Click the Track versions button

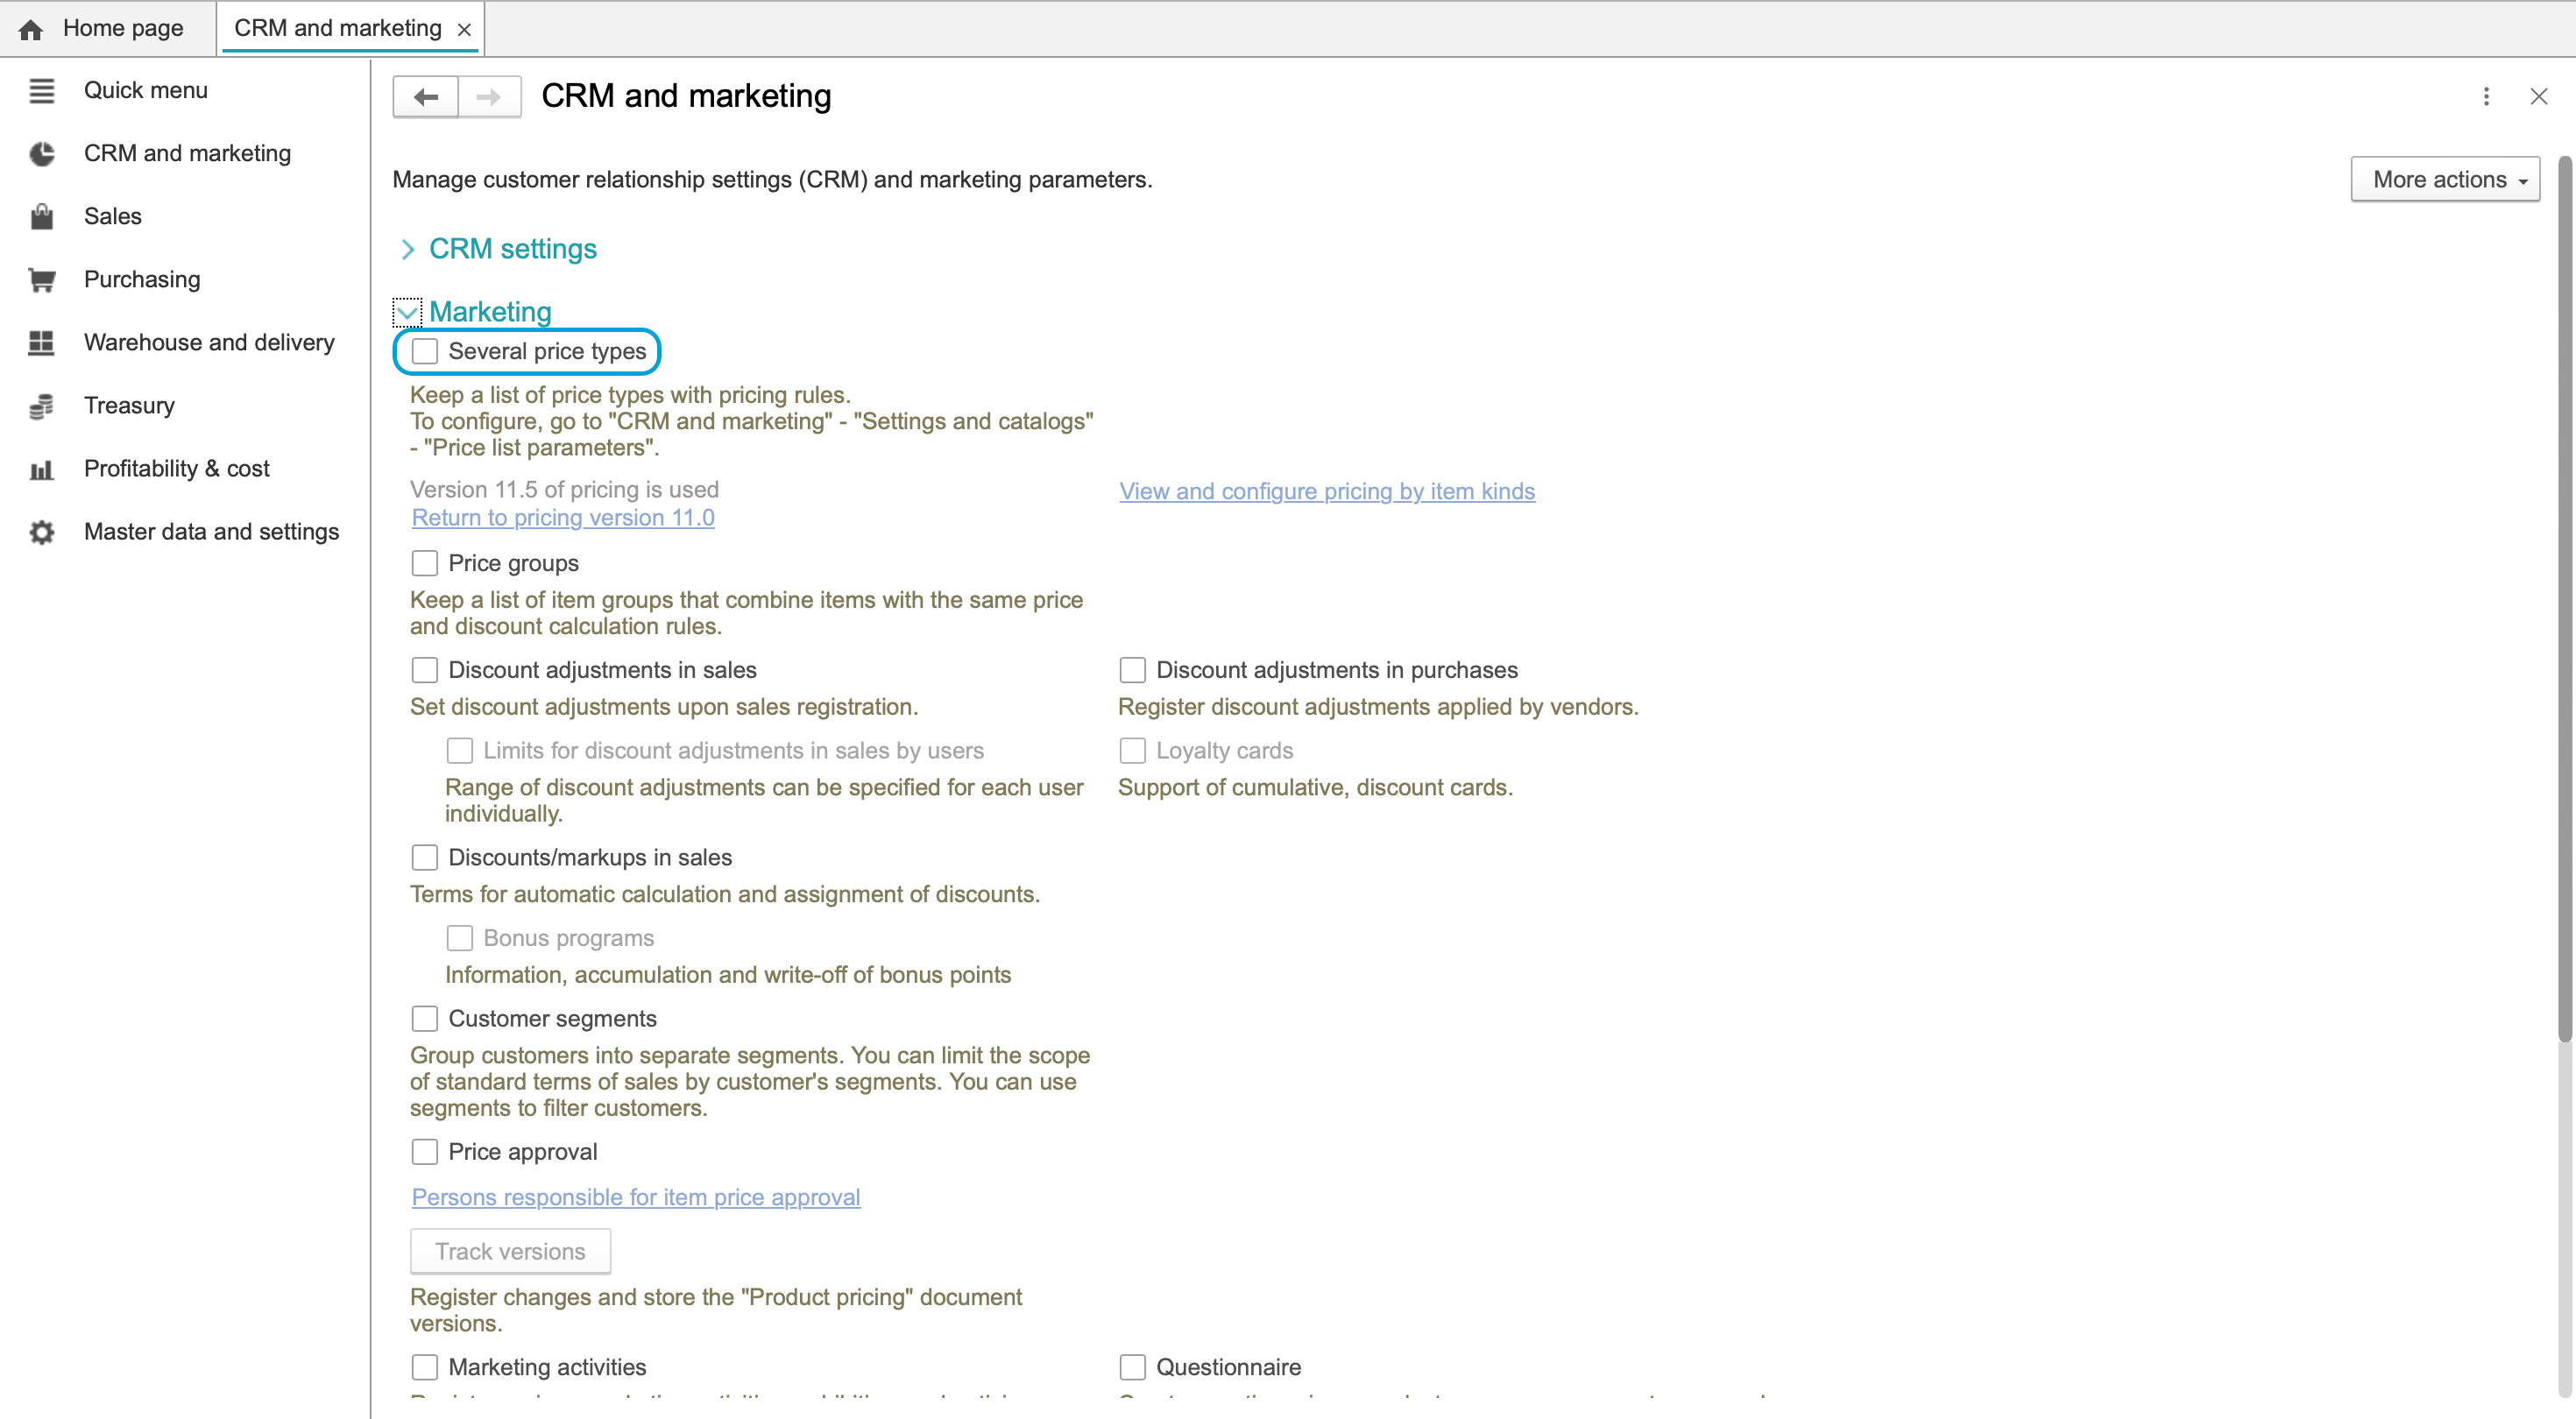pos(510,1251)
